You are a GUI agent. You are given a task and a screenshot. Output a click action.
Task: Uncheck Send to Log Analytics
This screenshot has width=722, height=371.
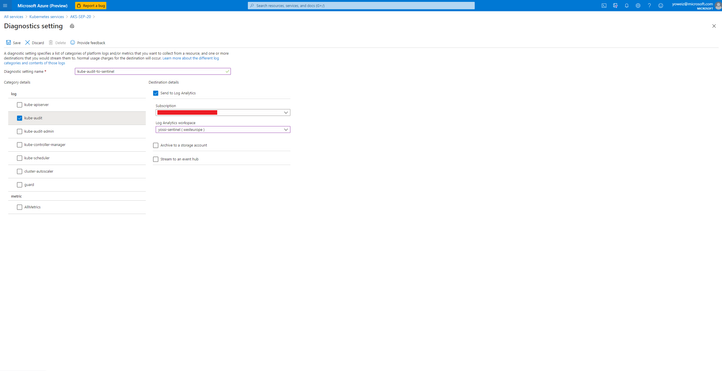pyautogui.click(x=156, y=93)
